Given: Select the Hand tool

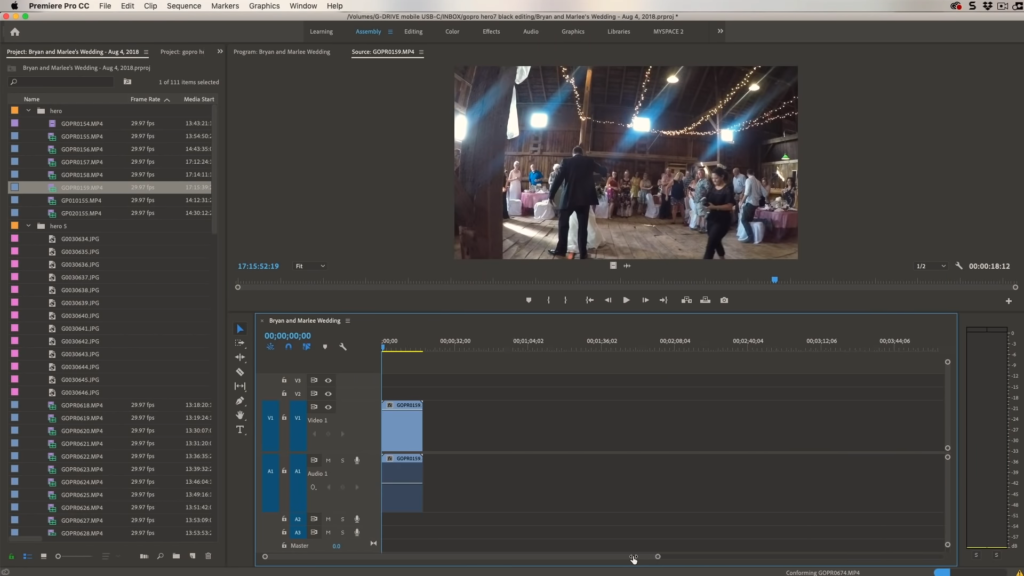Looking at the screenshot, I should 240,415.
